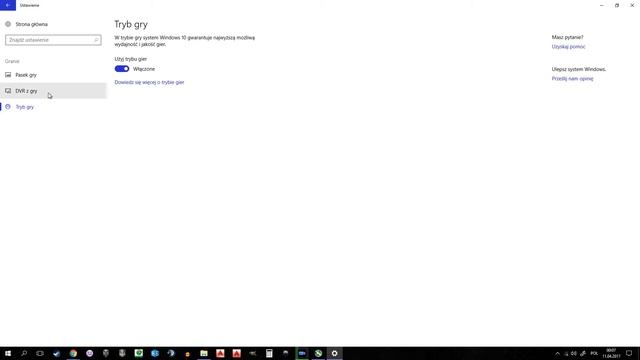Open the network icon in the tray
This screenshot has height=360, width=640.
(x=566, y=353)
